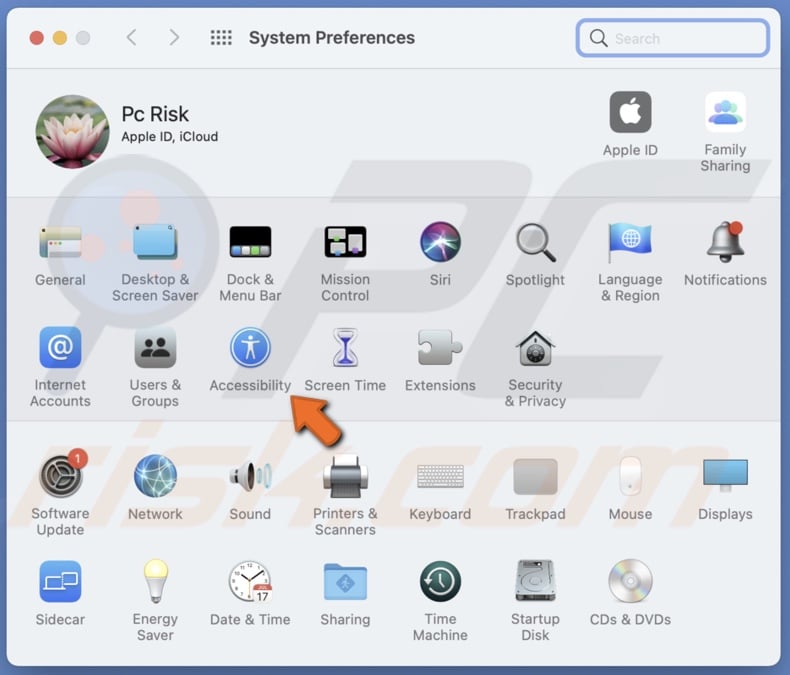This screenshot has width=790, height=675.
Task: Open Notifications bell icon
Action: pos(725,243)
